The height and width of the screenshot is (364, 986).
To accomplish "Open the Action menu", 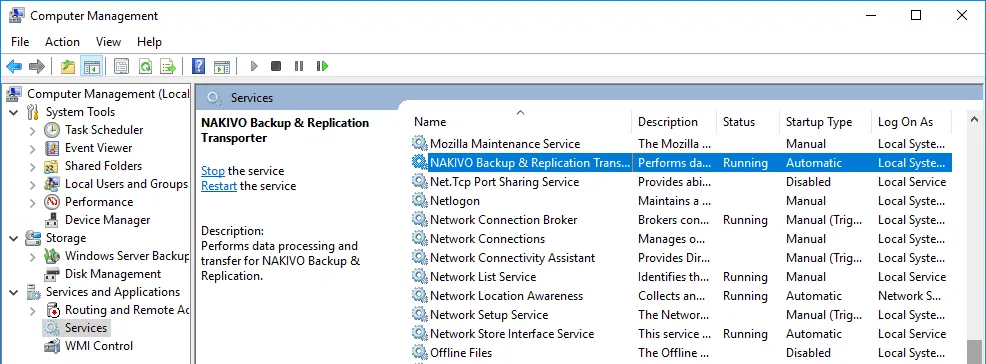I will click(x=62, y=42).
